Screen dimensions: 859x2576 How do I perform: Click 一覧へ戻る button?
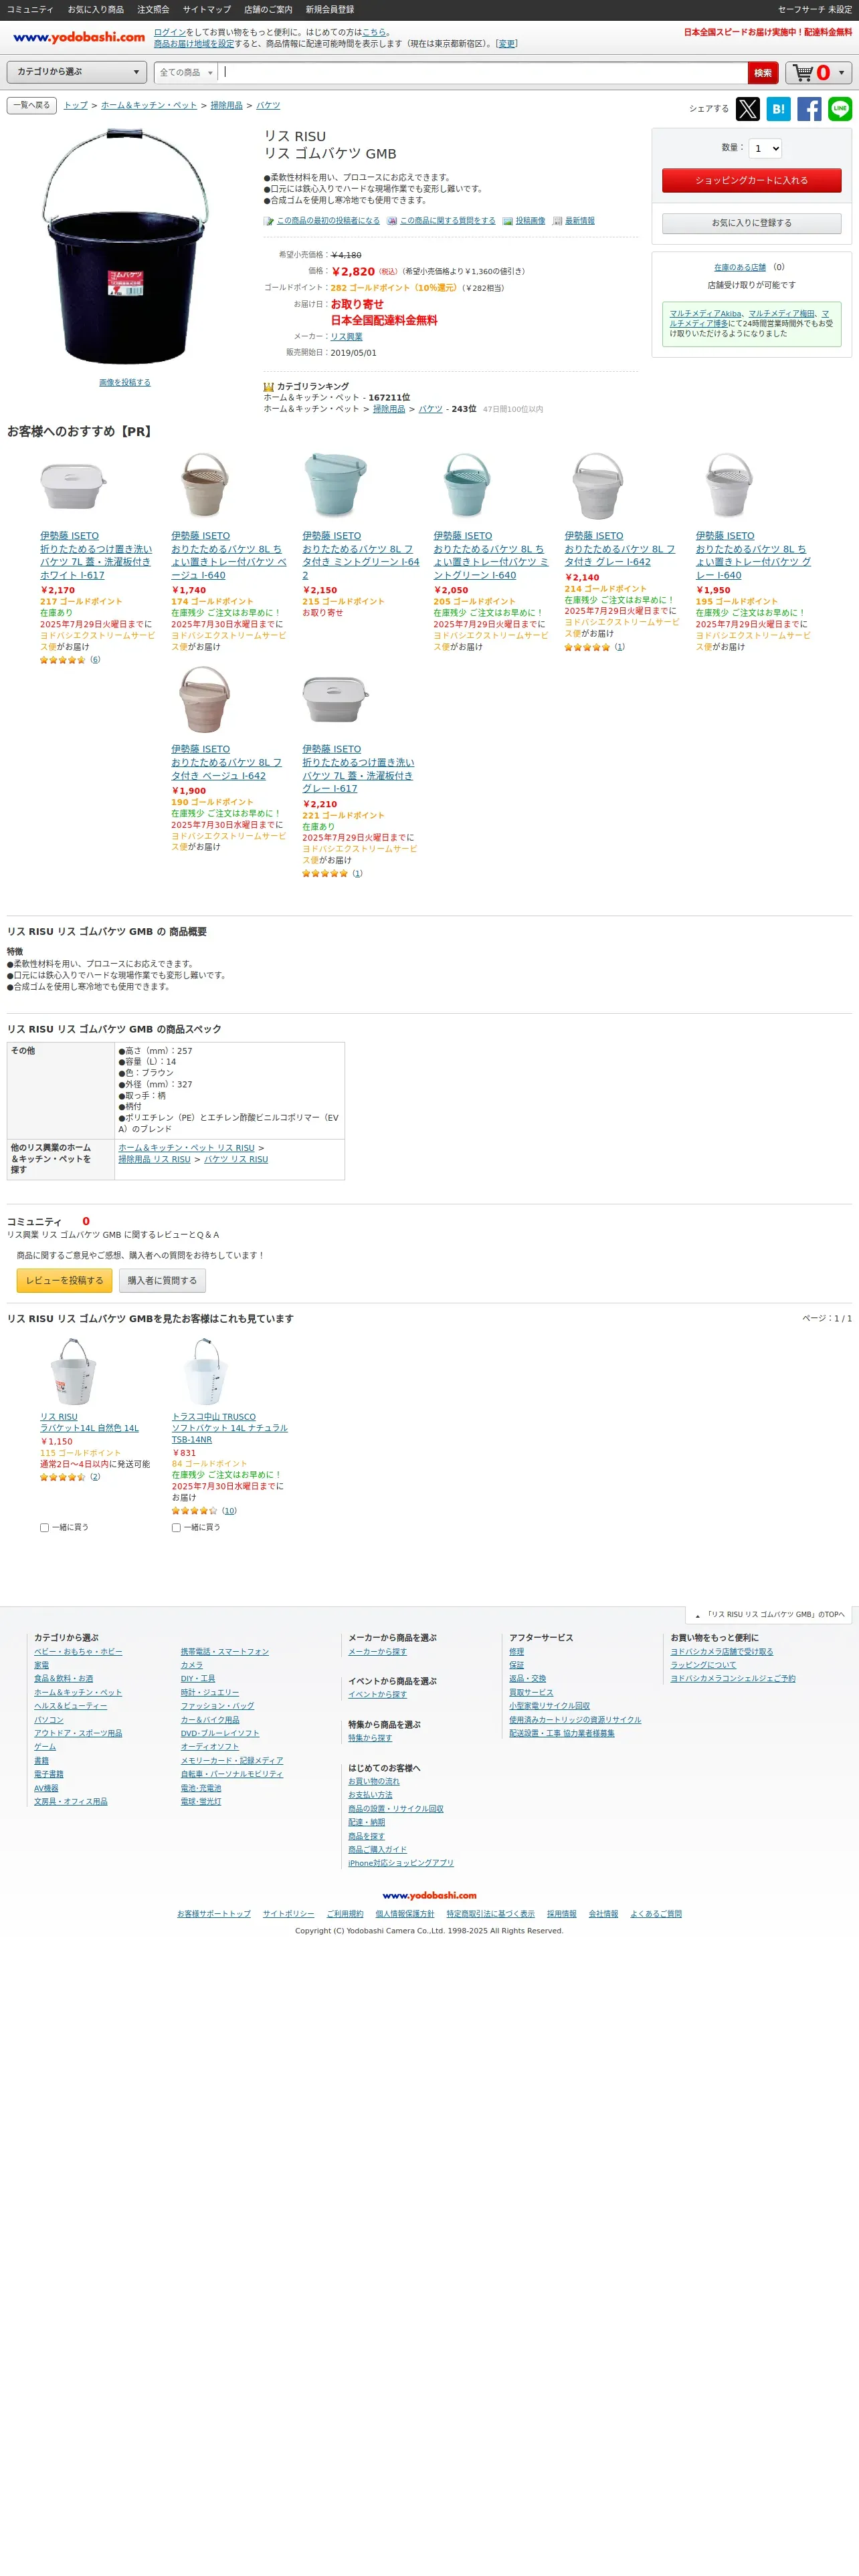[32, 105]
